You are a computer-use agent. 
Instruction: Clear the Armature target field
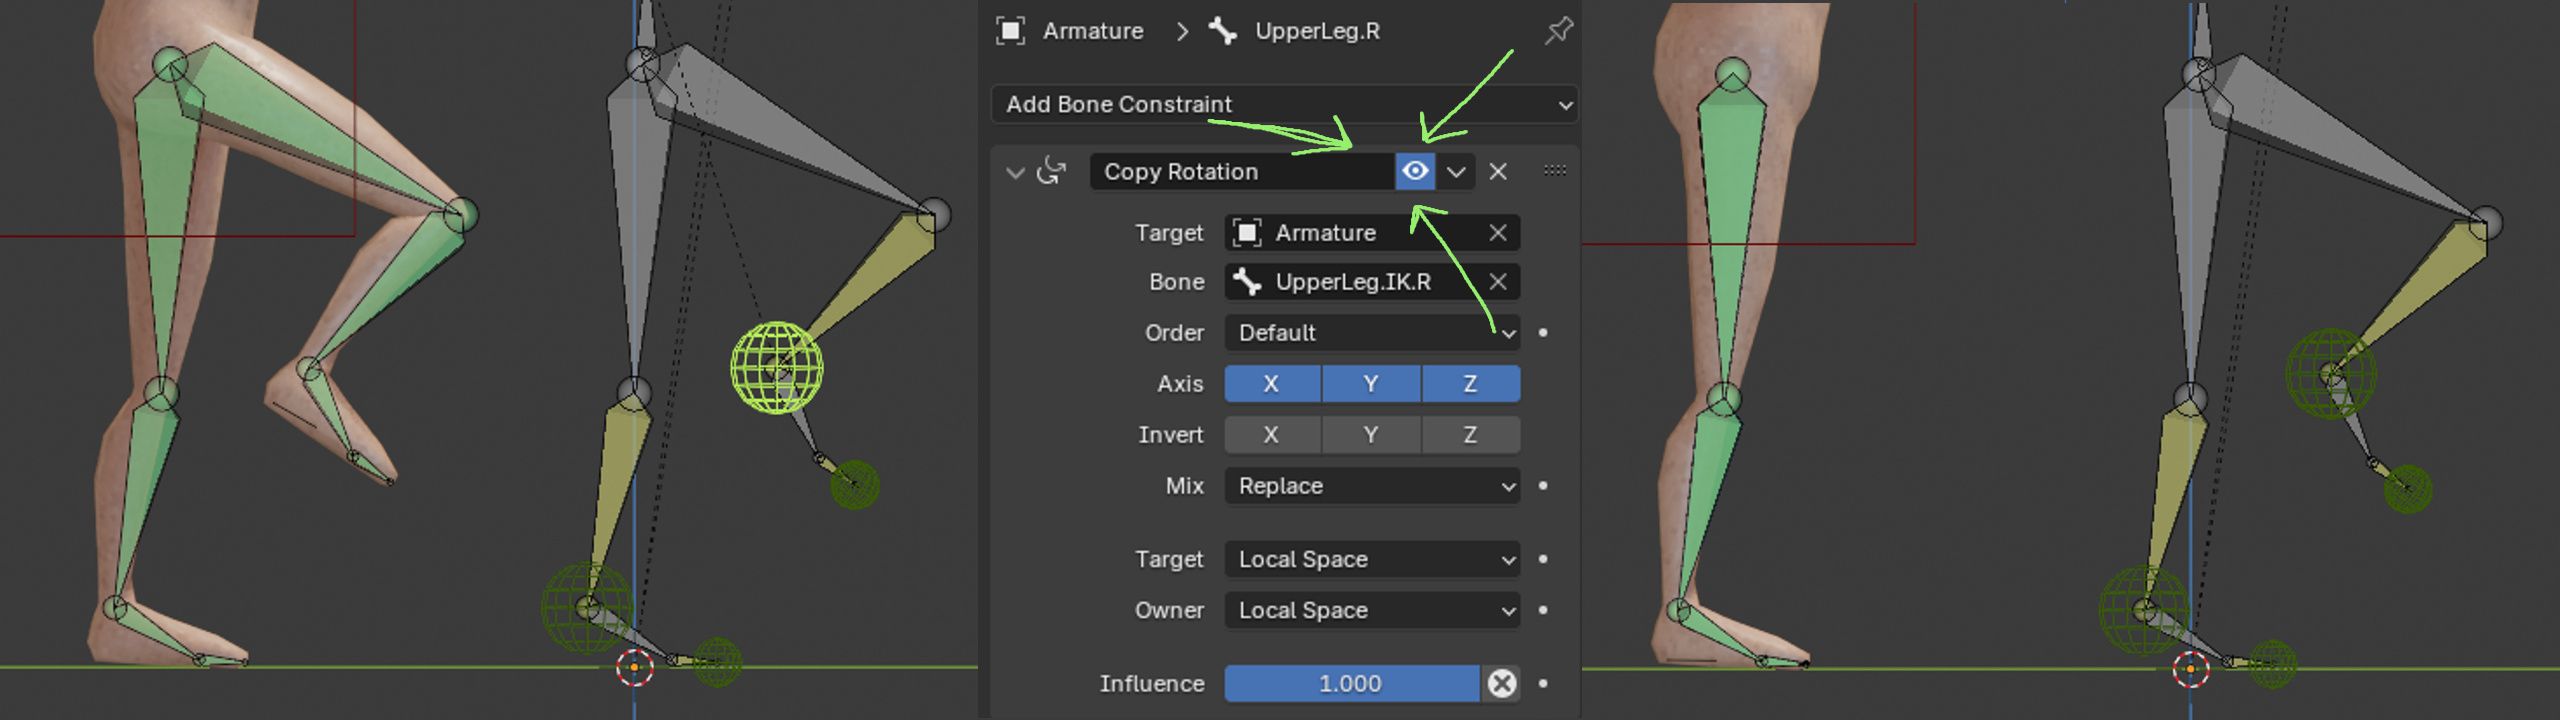[x=1497, y=233]
